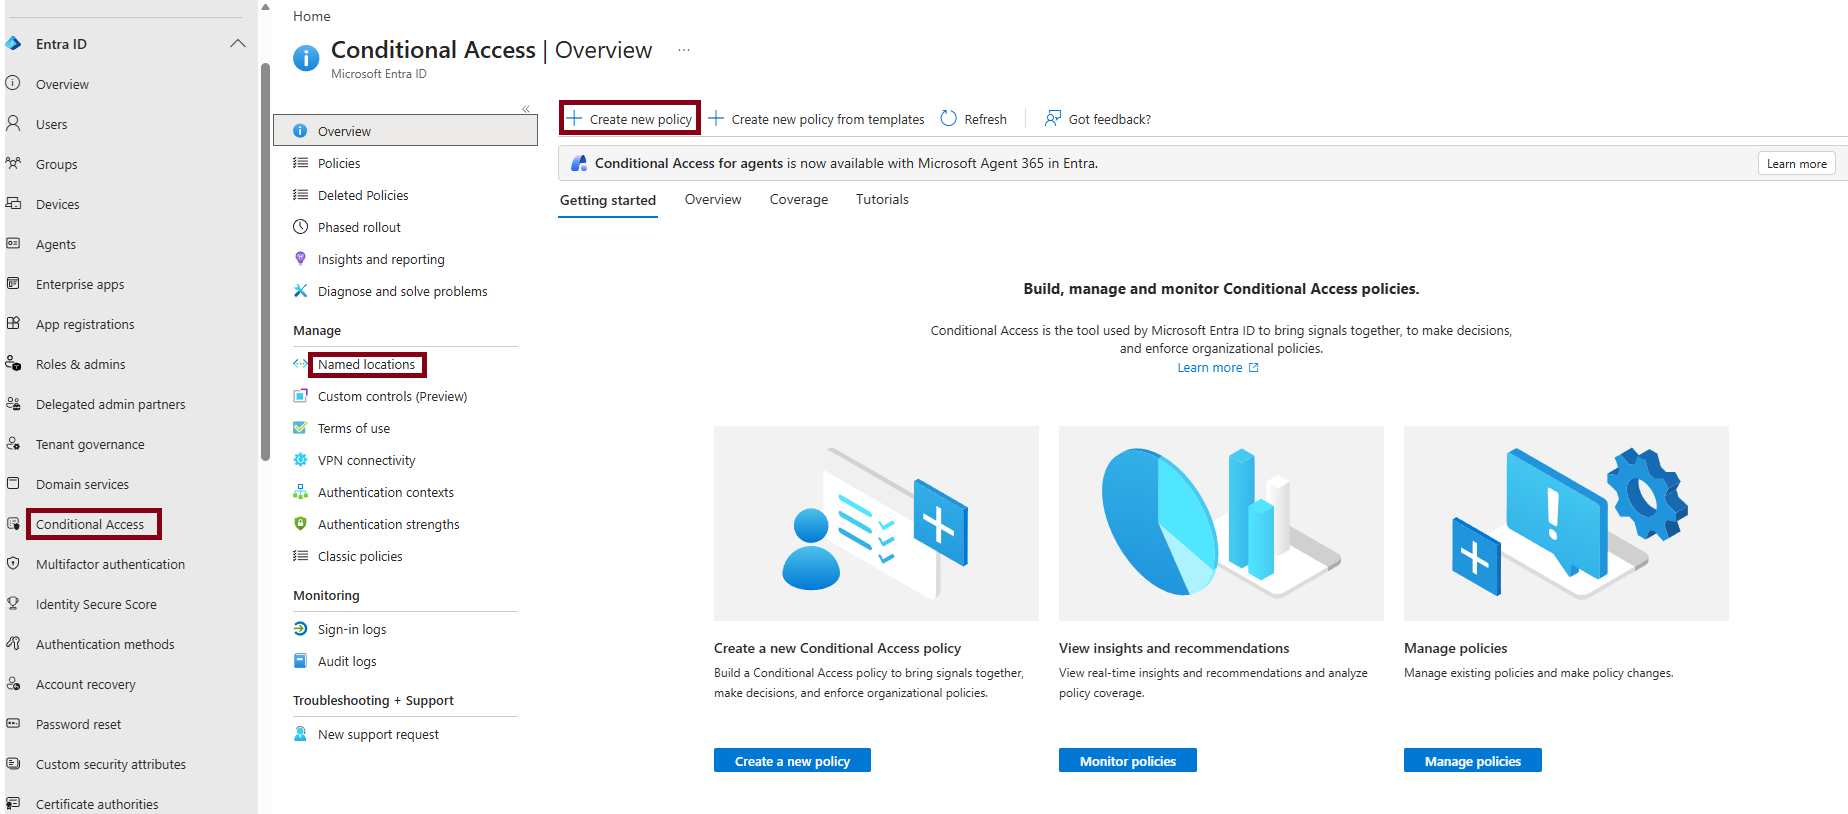Click the Enterprise apps icon
This screenshot has width=1848, height=814.
coord(13,284)
